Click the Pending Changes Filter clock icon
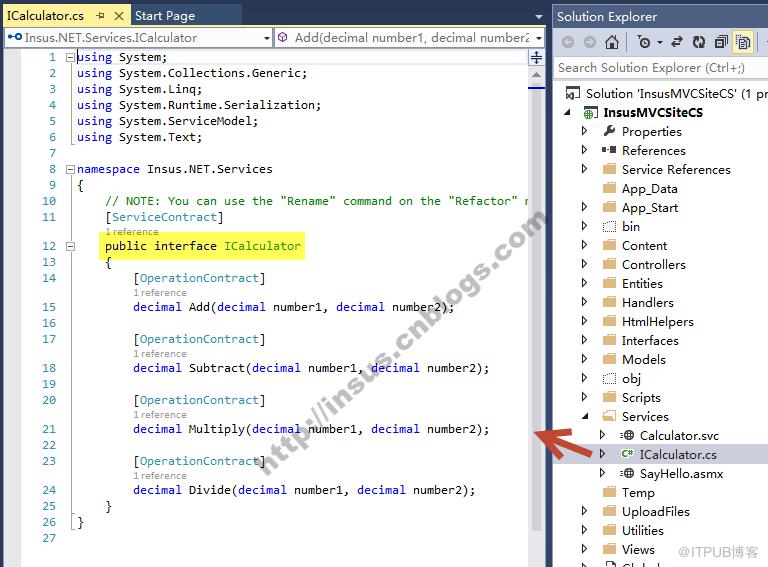The width and height of the screenshot is (768, 567). [x=645, y=43]
